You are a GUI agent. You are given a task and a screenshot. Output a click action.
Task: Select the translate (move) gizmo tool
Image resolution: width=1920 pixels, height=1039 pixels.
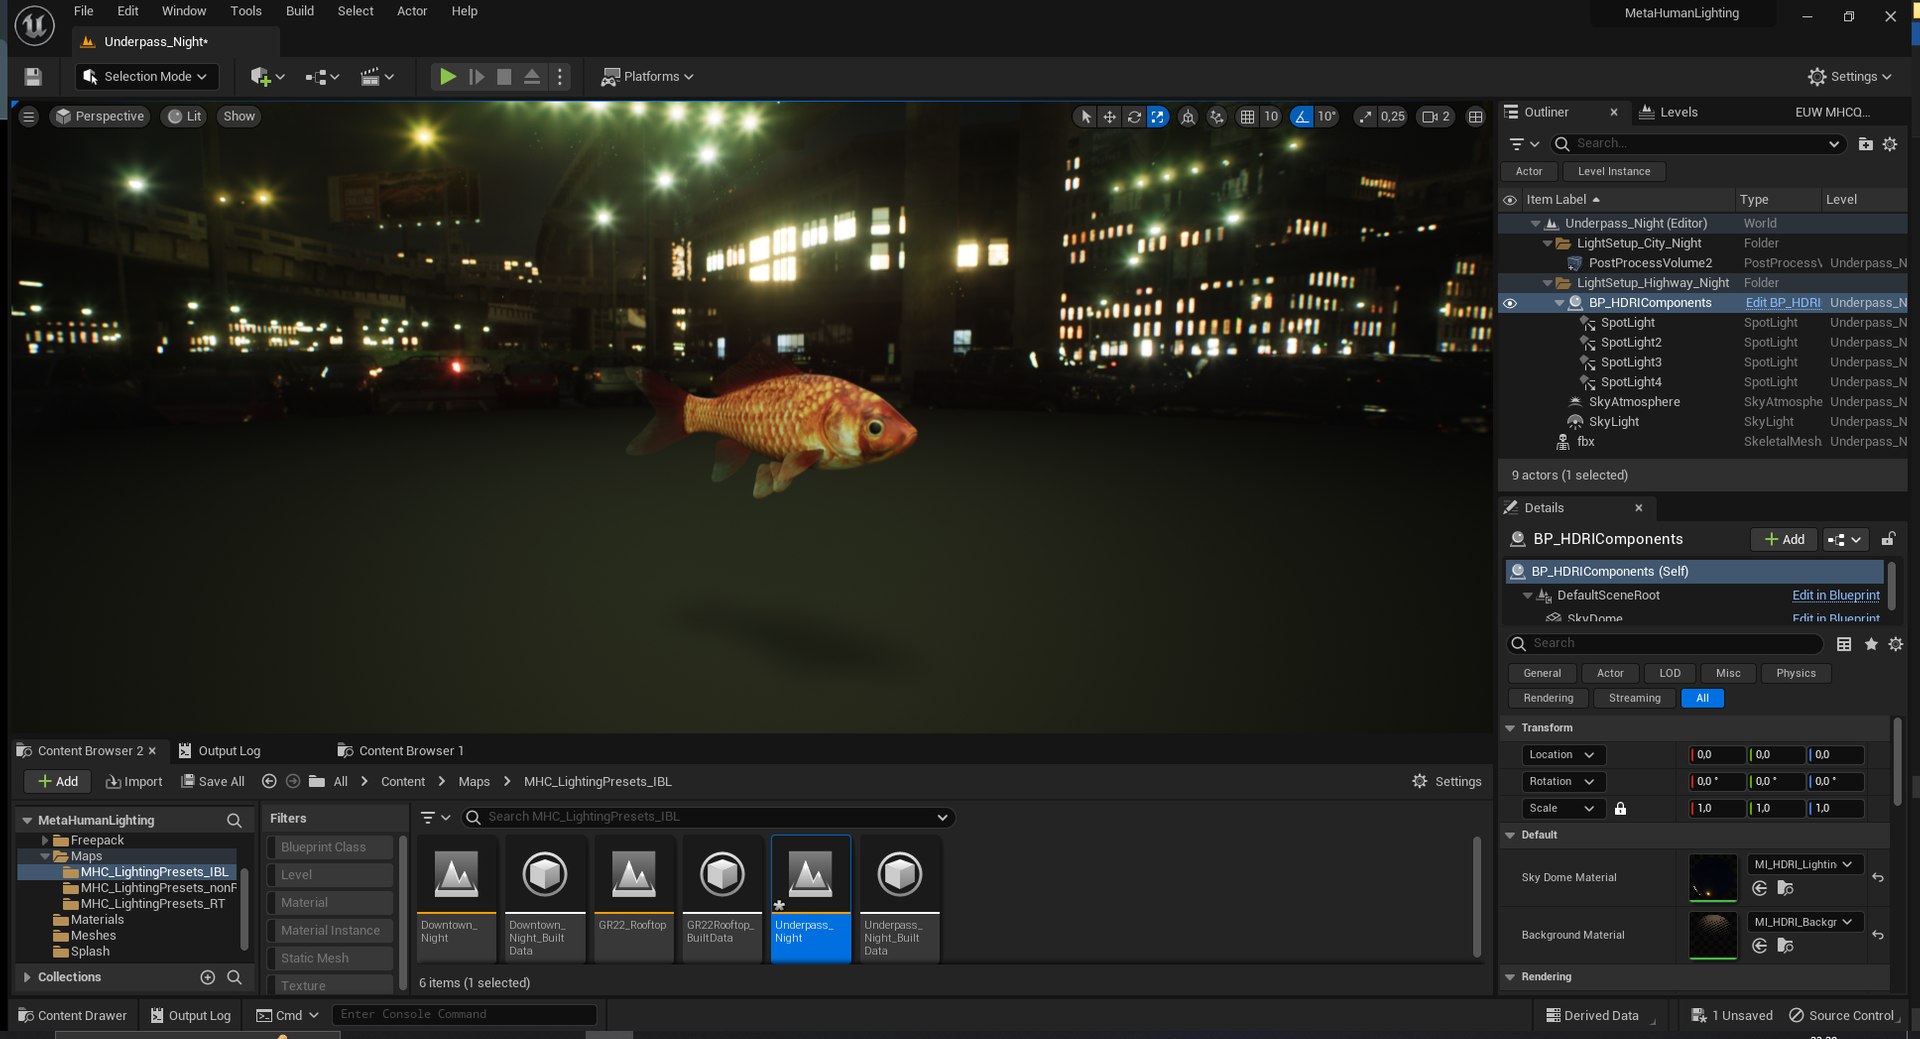coord(1110,117)
